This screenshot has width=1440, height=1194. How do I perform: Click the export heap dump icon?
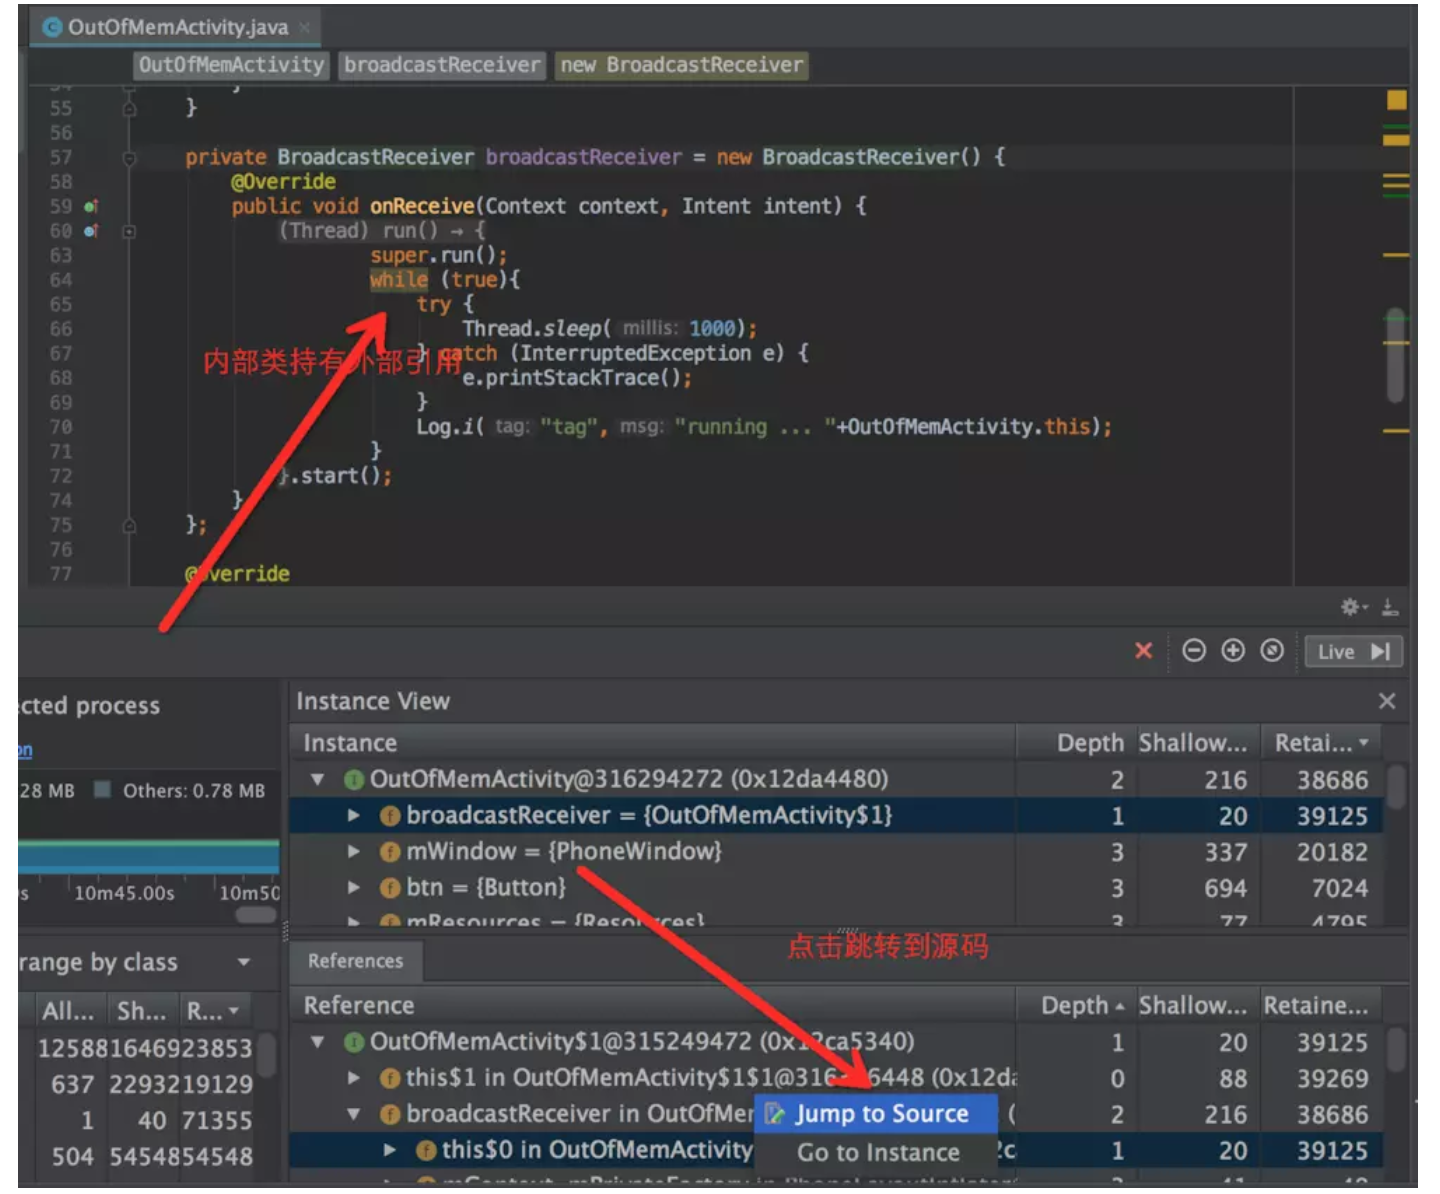pyautogui.click(x=1391, y=606)
